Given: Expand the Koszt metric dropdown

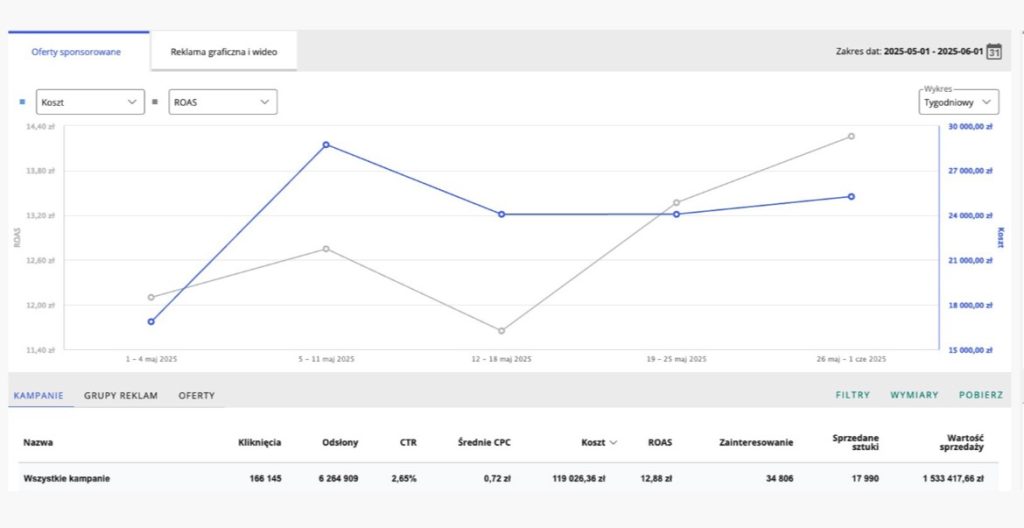Looking at the screenshot, I should pyautogui.click(x=90, y=102).
